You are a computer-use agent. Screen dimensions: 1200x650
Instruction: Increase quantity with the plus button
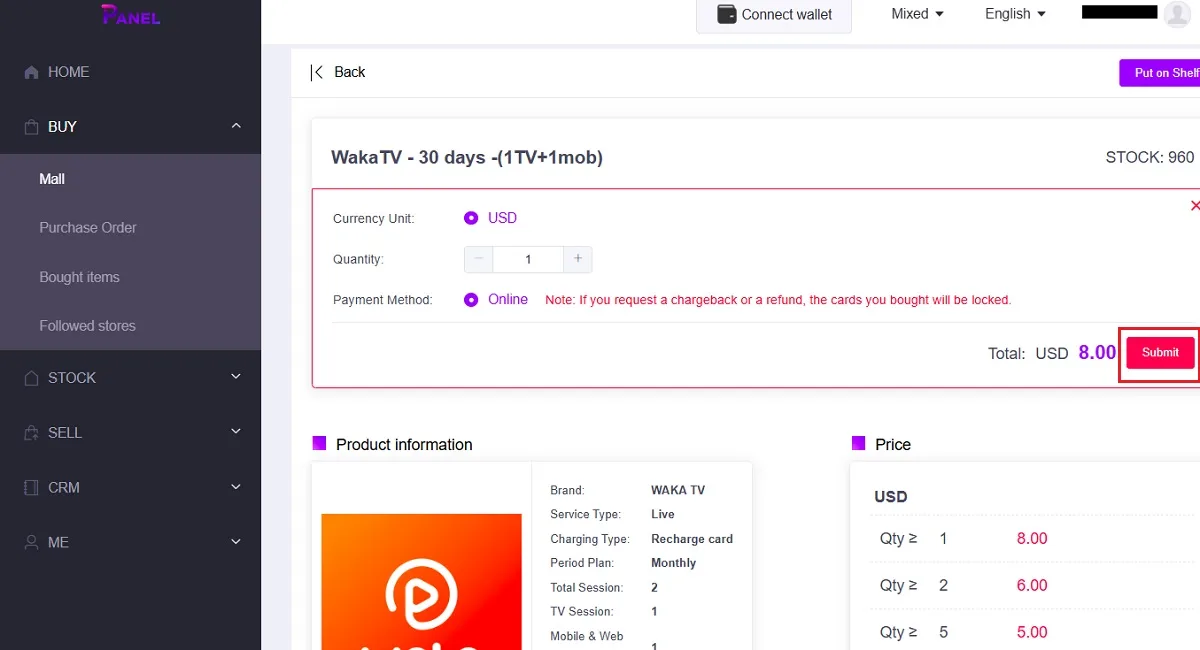pyautogui.click(x=577, y=259)
